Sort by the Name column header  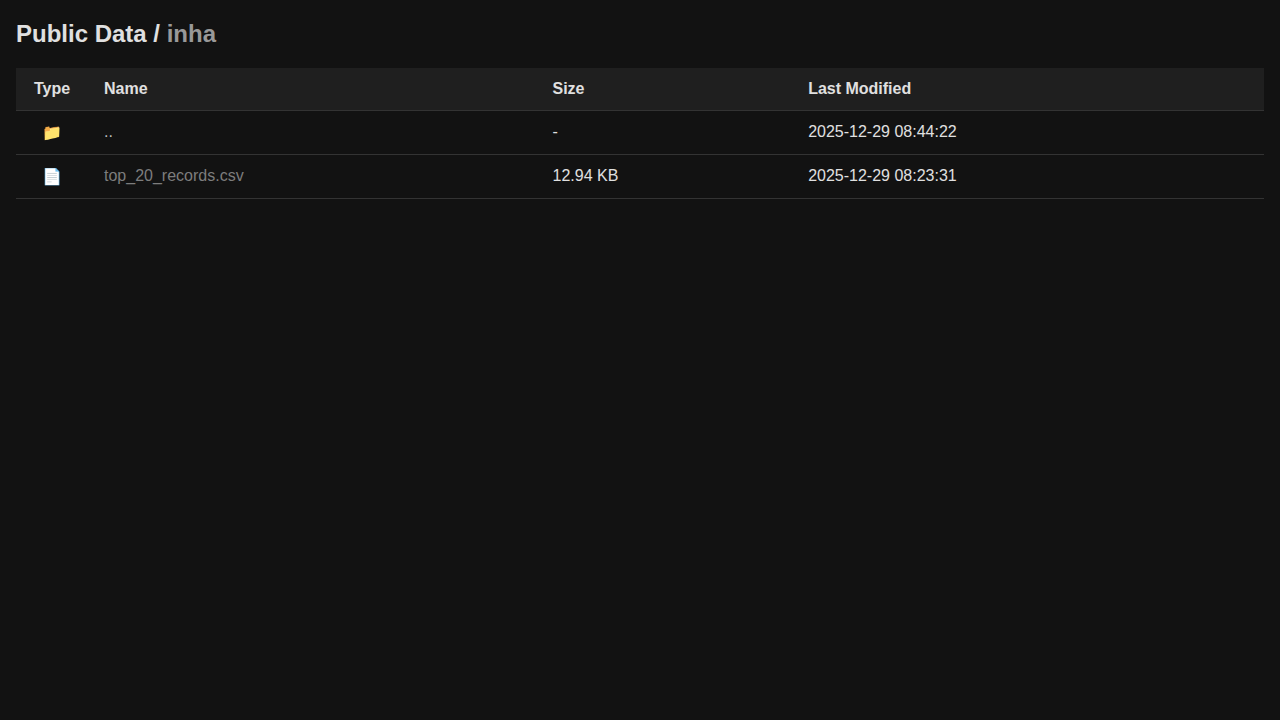pyautogui.click(x=125, y=89)
